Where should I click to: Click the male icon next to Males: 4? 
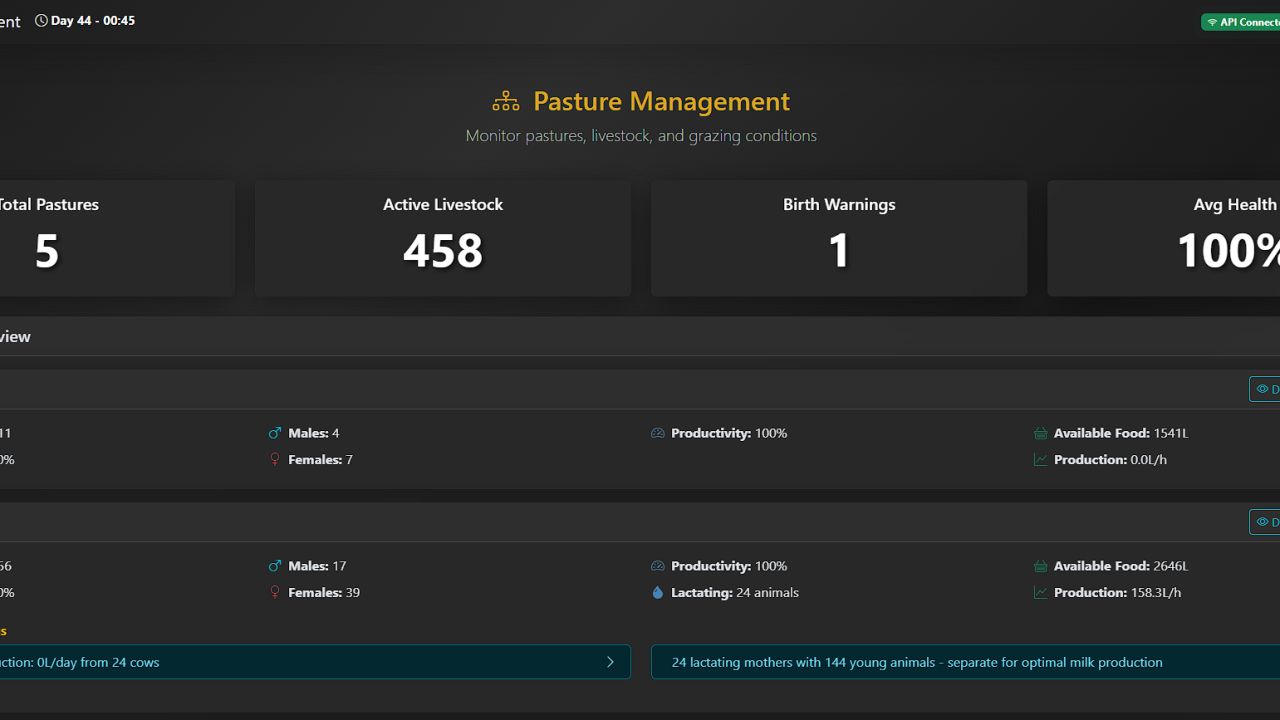[x=275, y=433]
